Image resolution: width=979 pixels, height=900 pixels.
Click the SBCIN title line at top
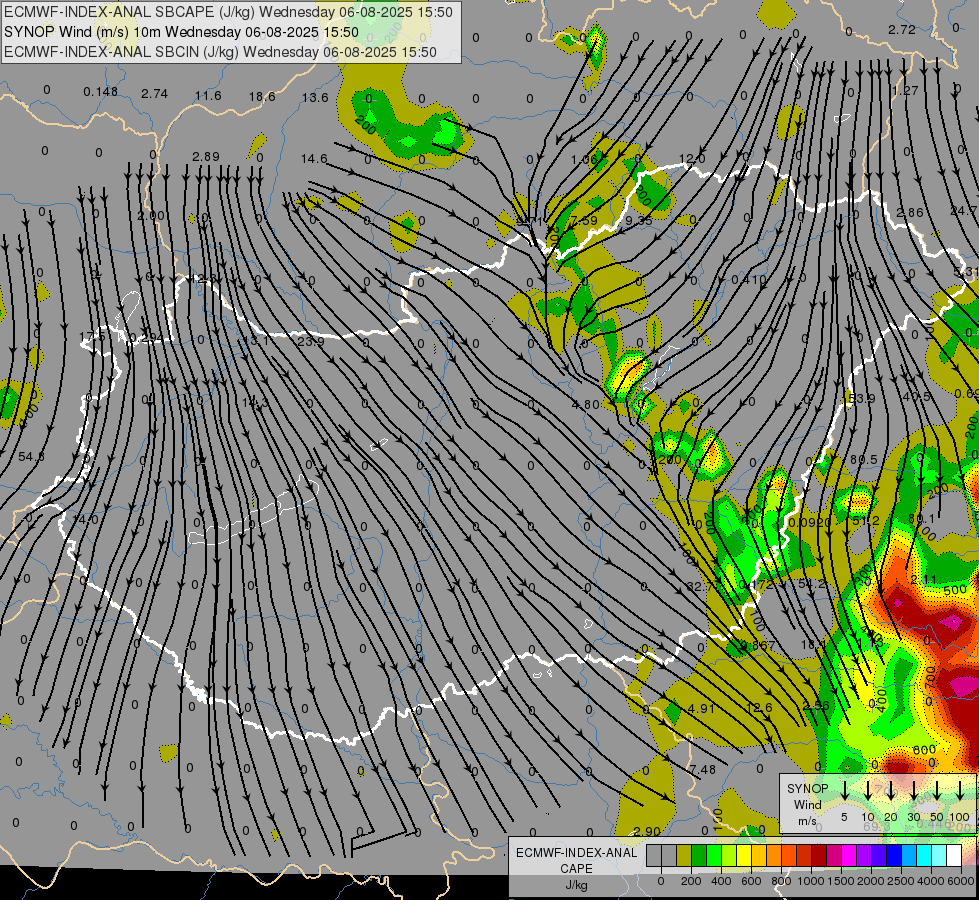(x=220, y=52)
